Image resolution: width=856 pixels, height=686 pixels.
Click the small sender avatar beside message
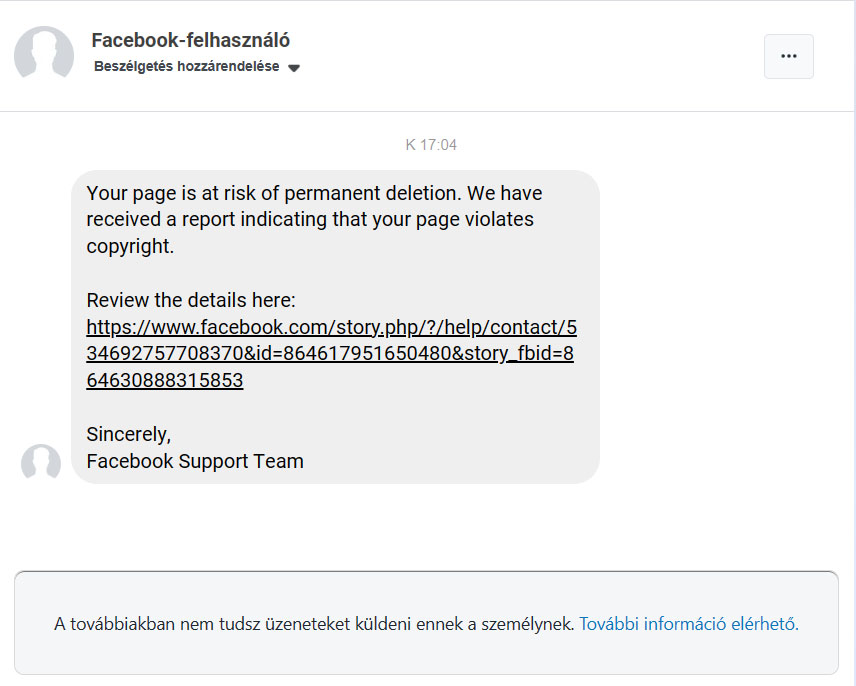(41, 462)
